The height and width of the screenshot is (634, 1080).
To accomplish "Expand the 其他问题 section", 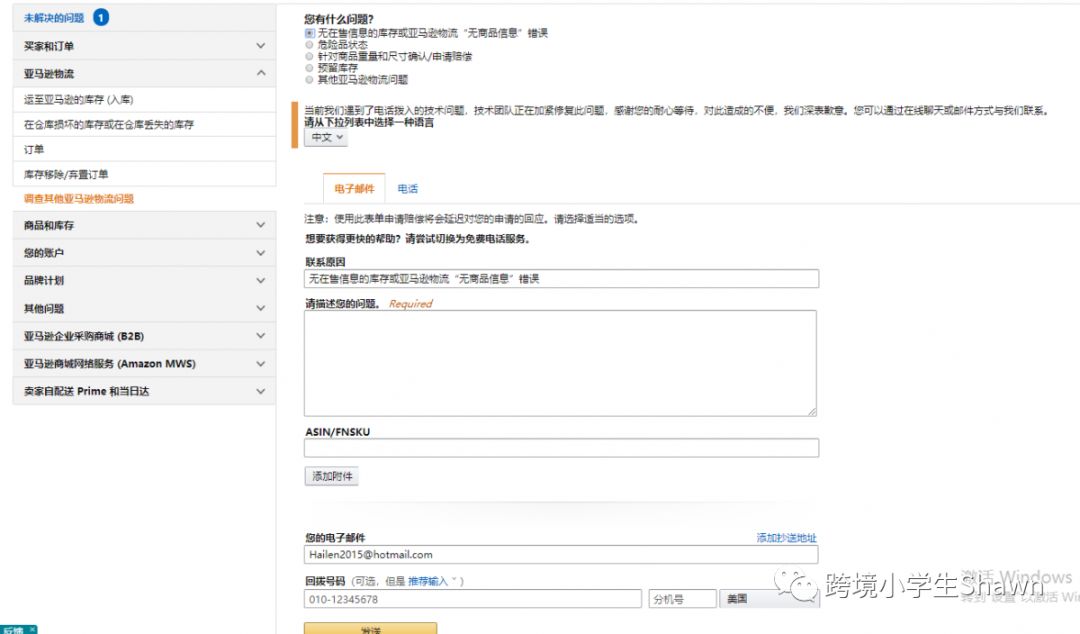I will click(144, 308).
